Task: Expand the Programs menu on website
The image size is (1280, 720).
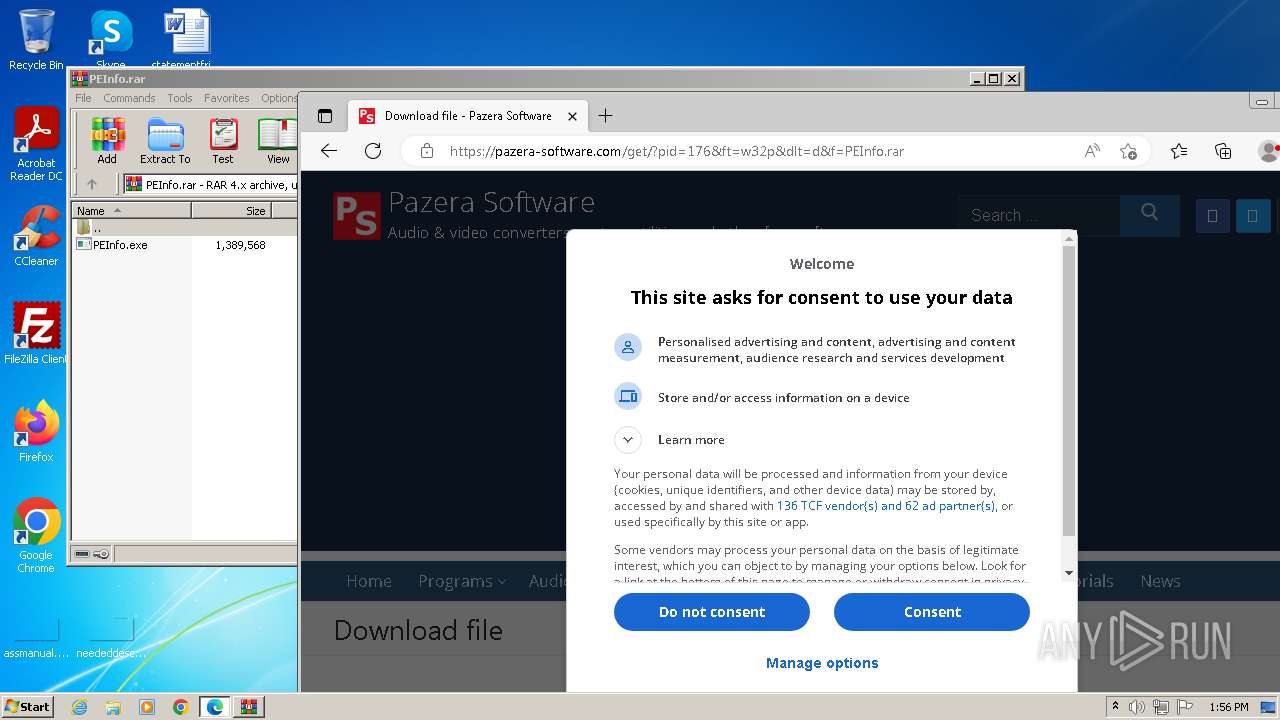Action: [x=462, y=581]
